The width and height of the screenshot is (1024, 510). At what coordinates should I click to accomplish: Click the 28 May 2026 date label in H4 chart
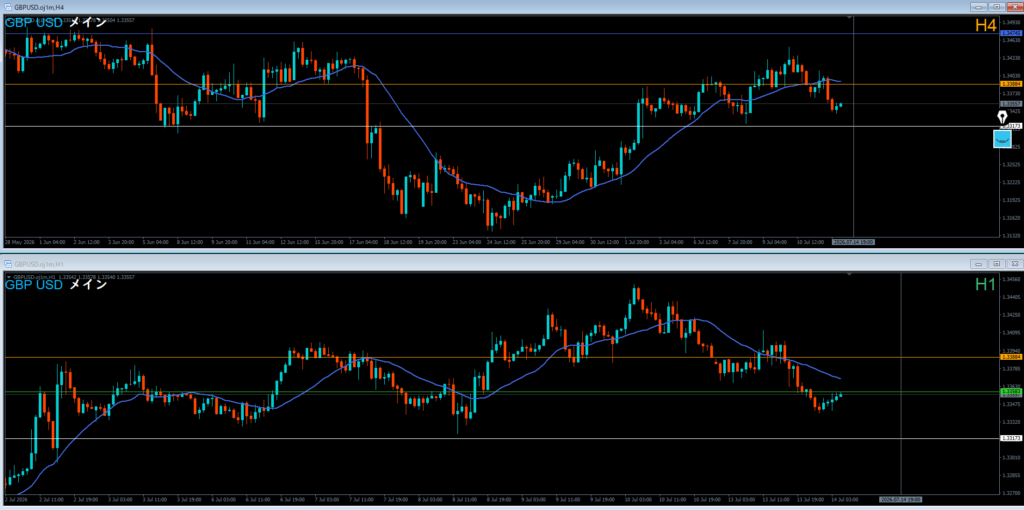point(19,242)
